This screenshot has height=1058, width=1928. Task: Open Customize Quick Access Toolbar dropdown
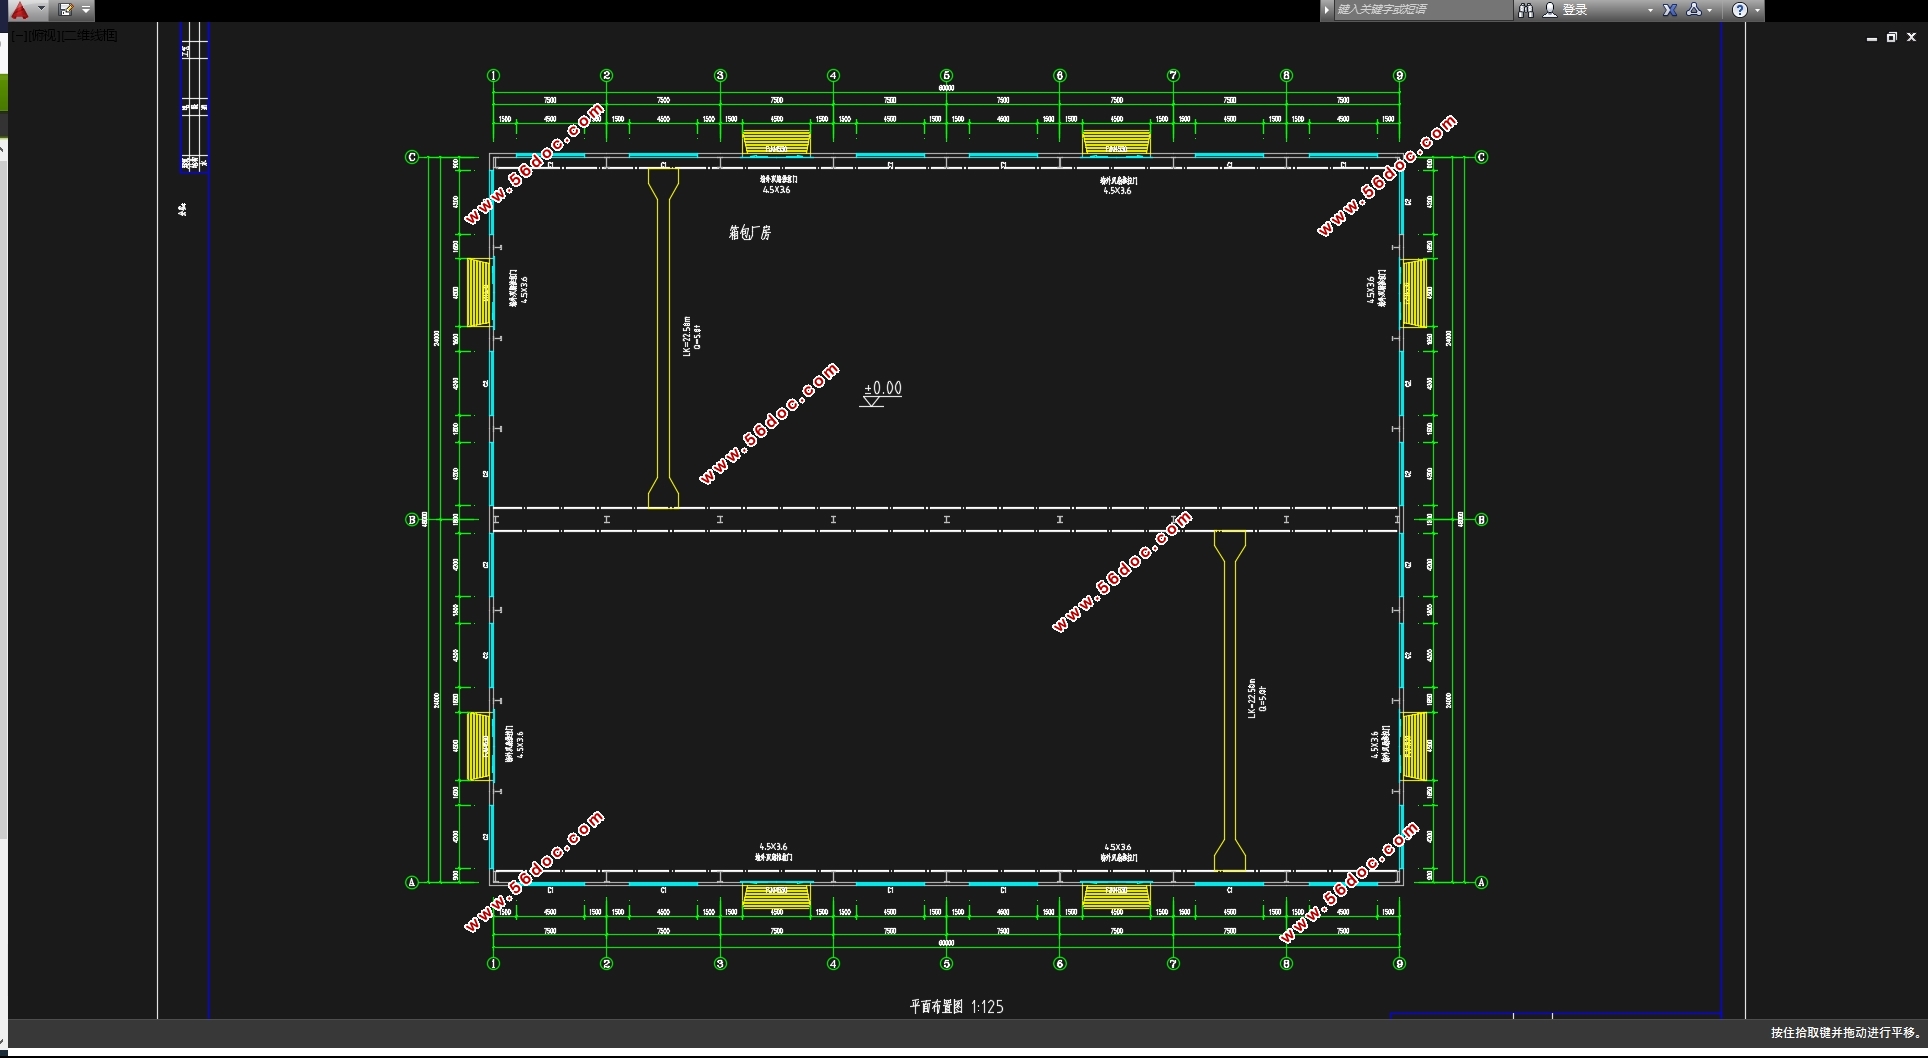(86, 10)
